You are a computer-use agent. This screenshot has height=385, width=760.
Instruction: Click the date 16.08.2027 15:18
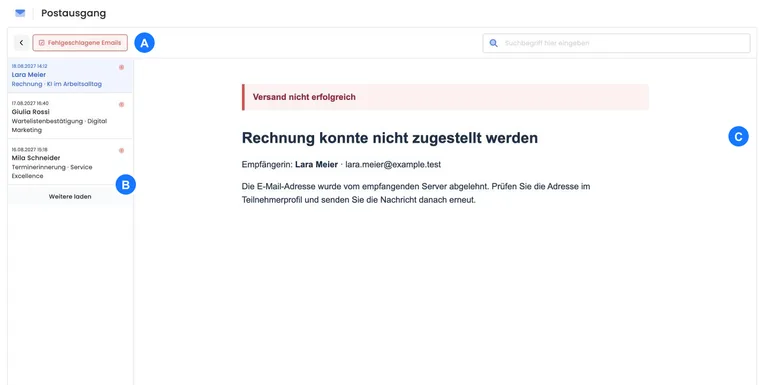click(x=30, y=149)
